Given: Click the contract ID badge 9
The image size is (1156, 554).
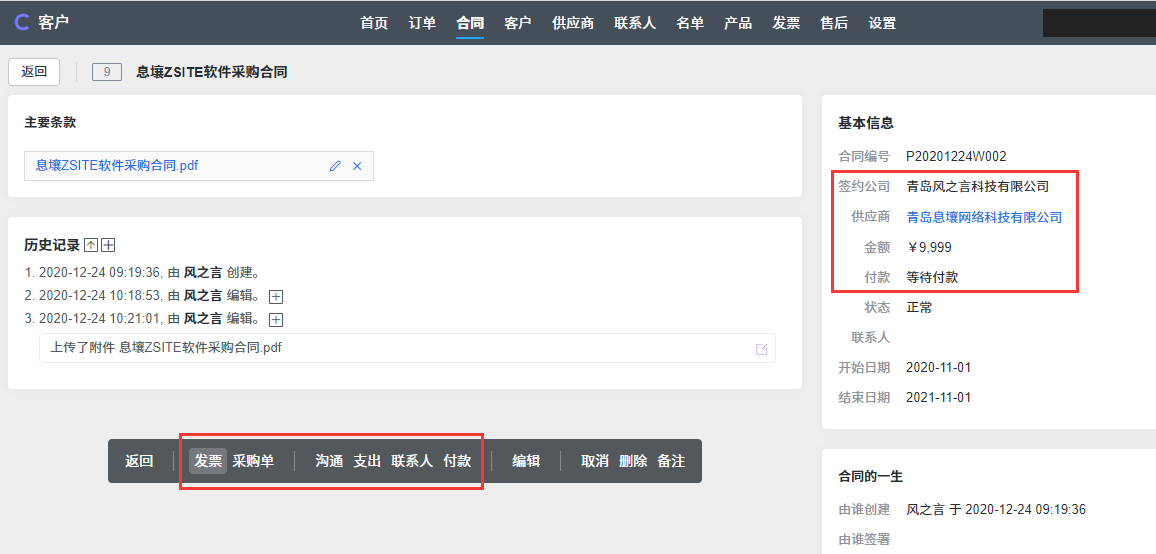Looking at the screenshot, I should [107, 72].
